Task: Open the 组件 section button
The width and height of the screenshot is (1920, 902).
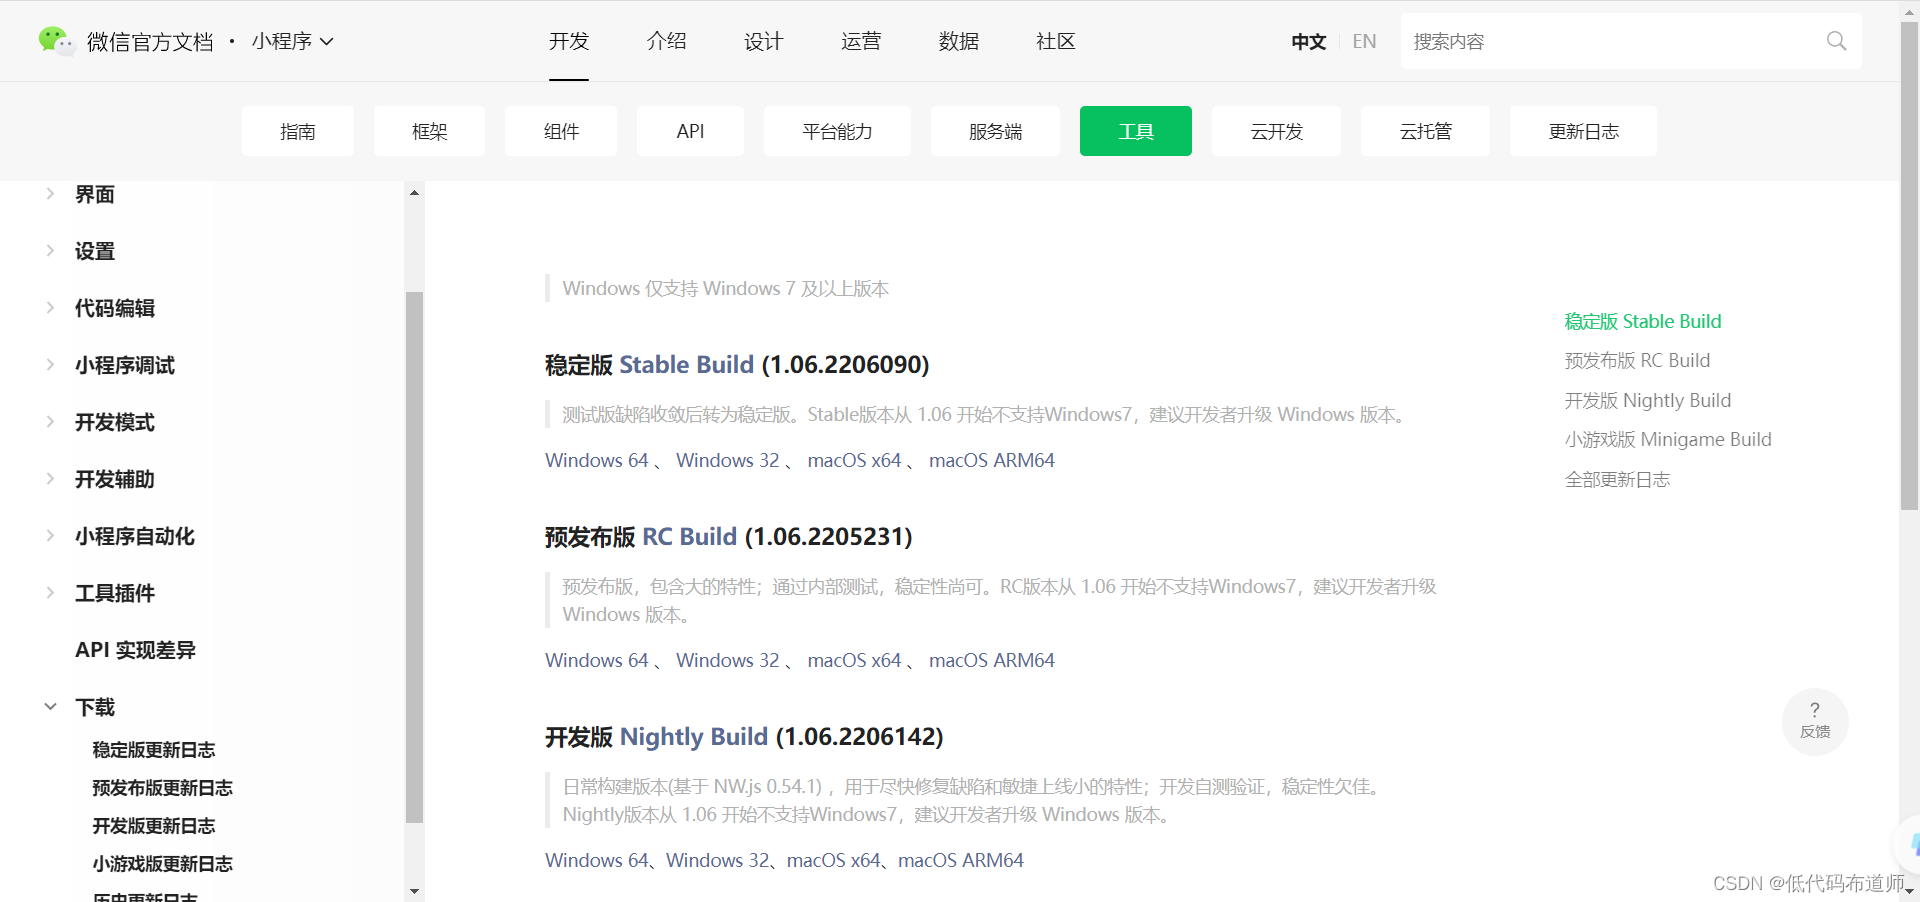Action: (x=561, y=131)
